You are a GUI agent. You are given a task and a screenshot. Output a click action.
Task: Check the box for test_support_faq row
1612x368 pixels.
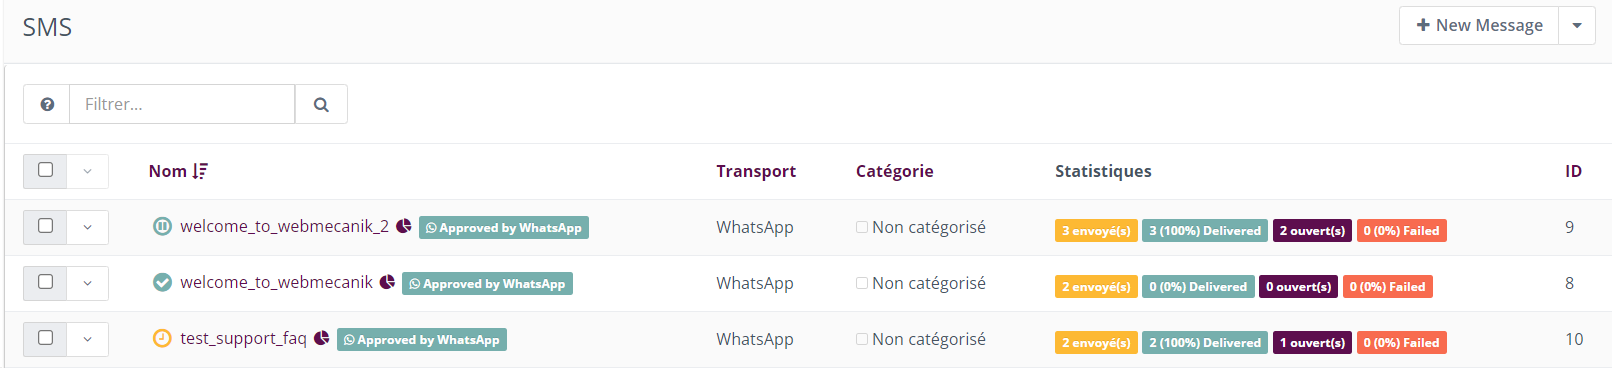tap(45, 338)
